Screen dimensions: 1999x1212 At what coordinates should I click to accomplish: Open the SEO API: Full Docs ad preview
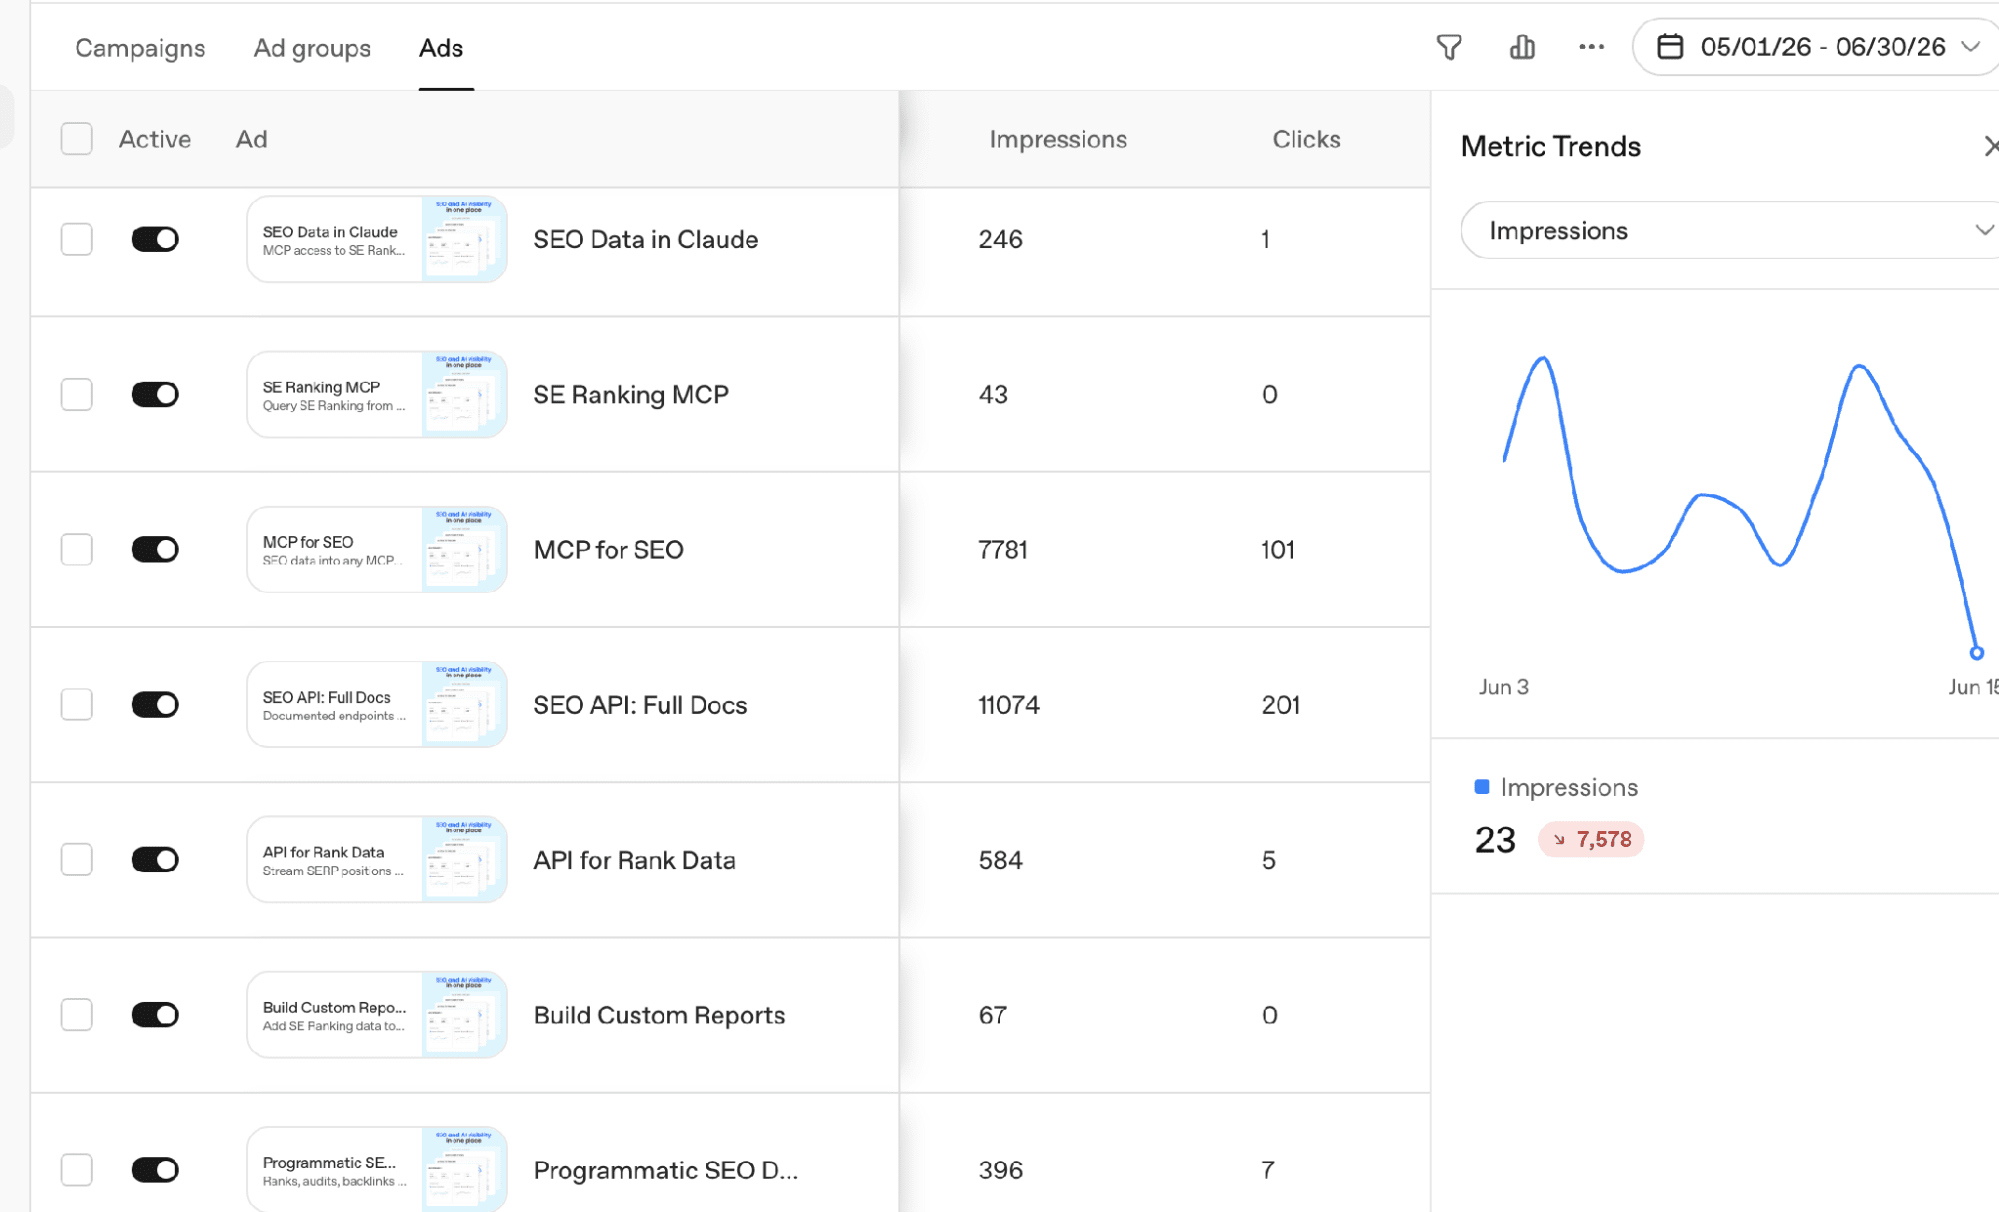tap(377, 704)
